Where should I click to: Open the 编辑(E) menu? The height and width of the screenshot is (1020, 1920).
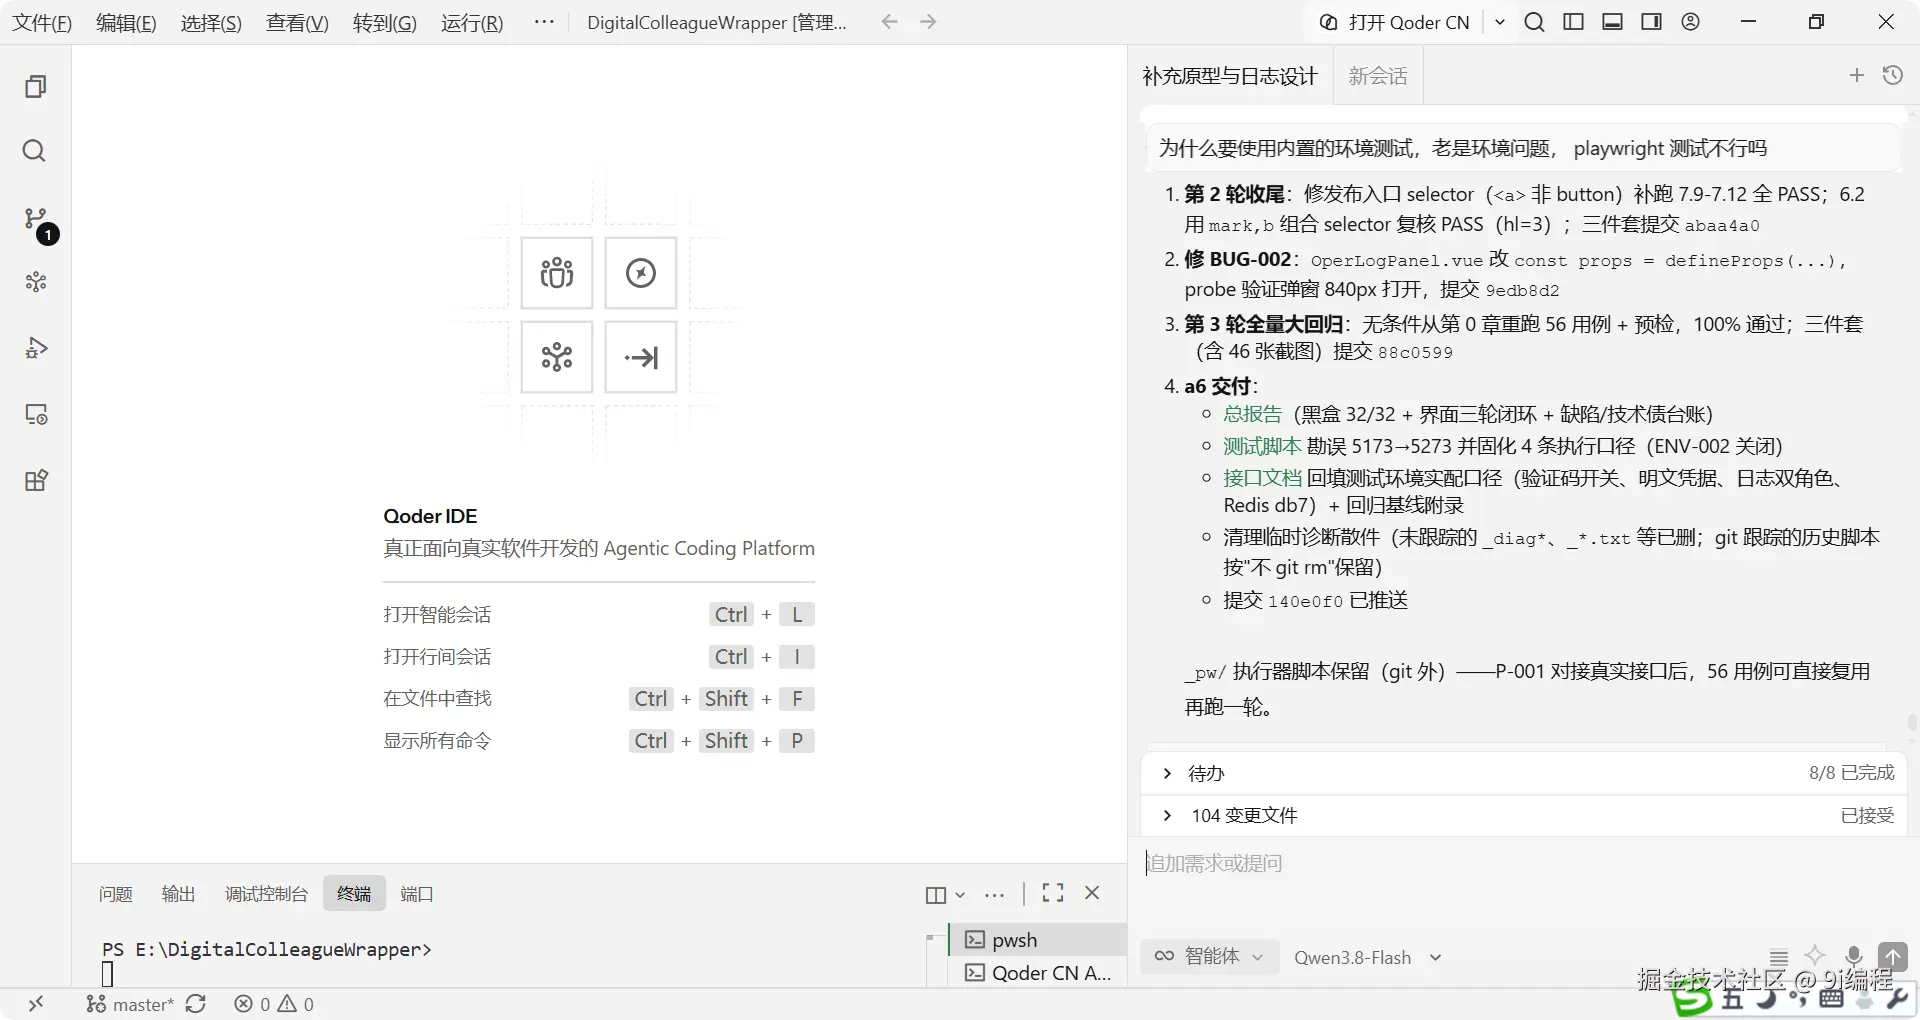(126, 23)
